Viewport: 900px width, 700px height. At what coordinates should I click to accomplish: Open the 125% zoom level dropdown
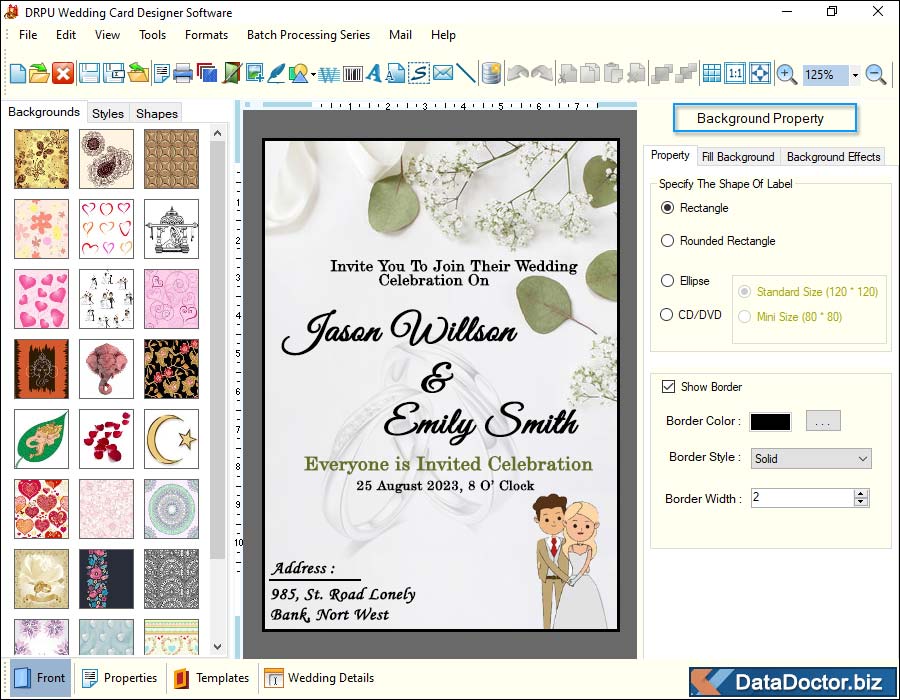(x=855, y=75)
